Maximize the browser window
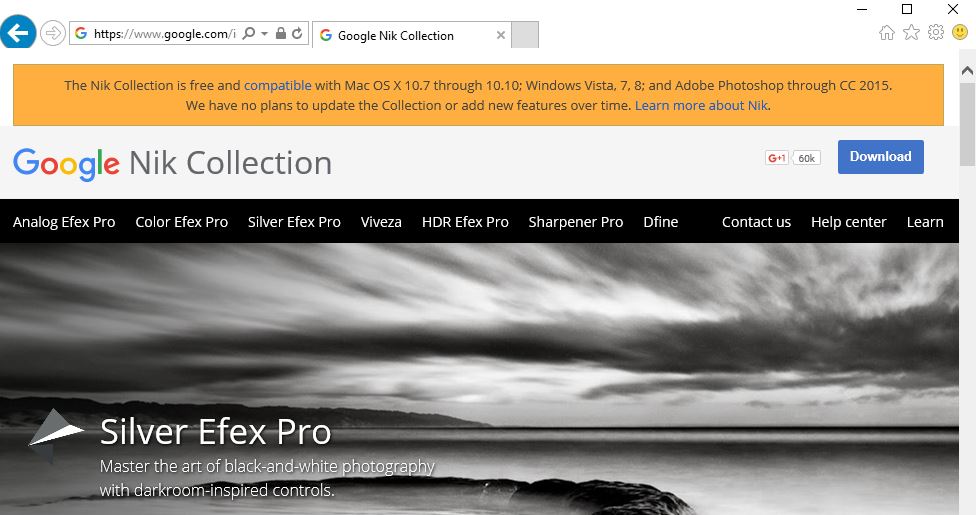Viewport: 976px width, 515px height. tap(907, 9)
